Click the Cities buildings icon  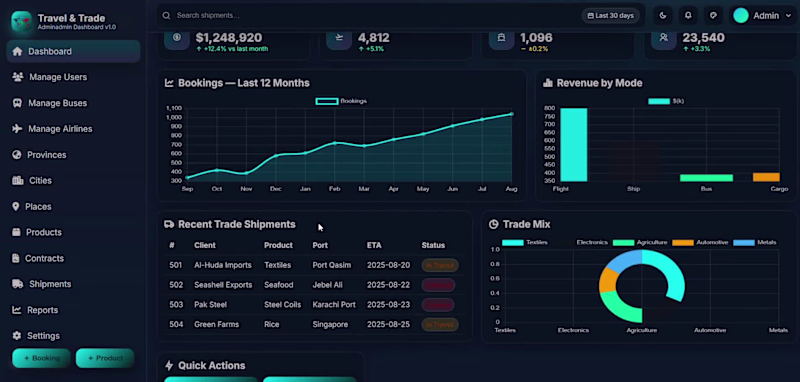(18, 180)
